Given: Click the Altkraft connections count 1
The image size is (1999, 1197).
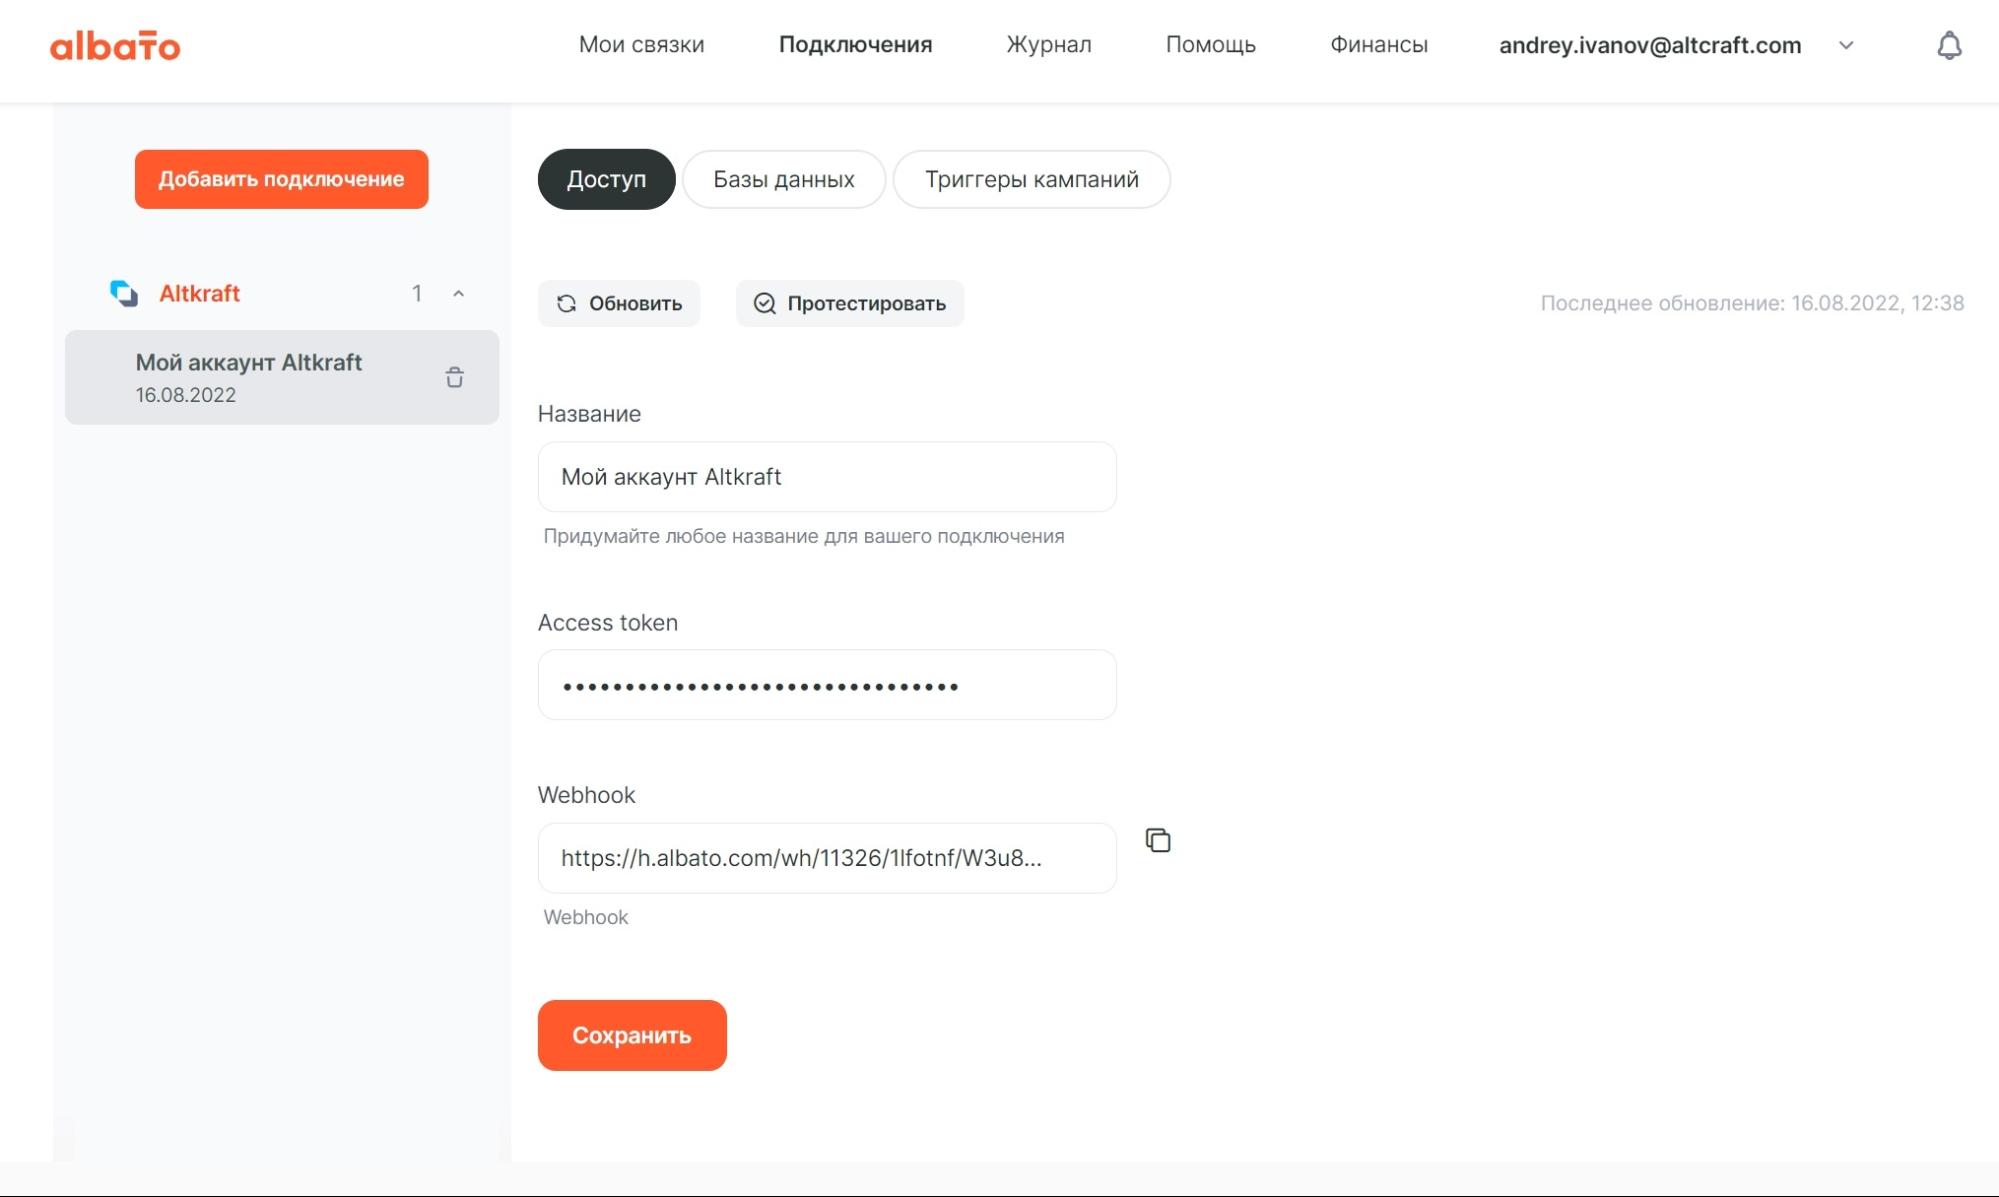Looking at the screenshot, I should (x=416, y=293).
